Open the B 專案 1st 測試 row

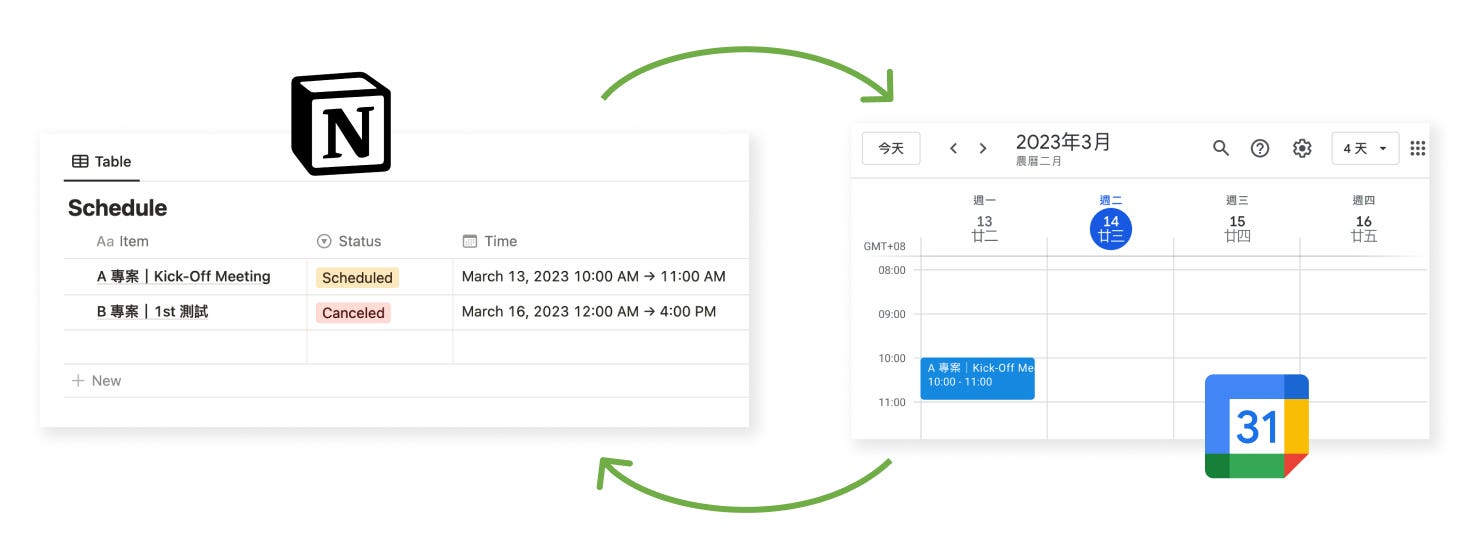(x=153, y=312)
